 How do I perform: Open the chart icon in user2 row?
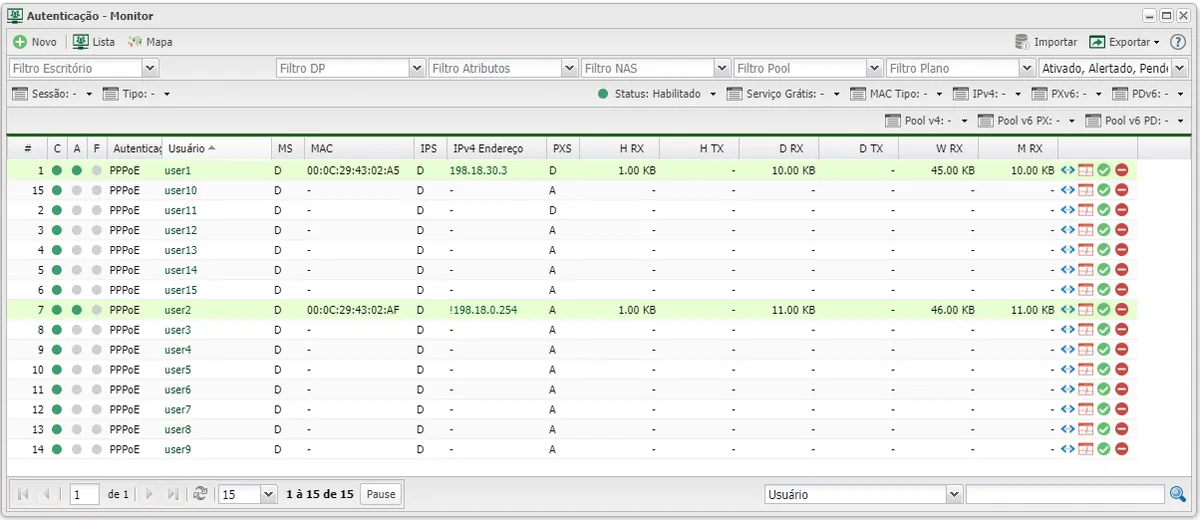click(x=1085, y=310)
